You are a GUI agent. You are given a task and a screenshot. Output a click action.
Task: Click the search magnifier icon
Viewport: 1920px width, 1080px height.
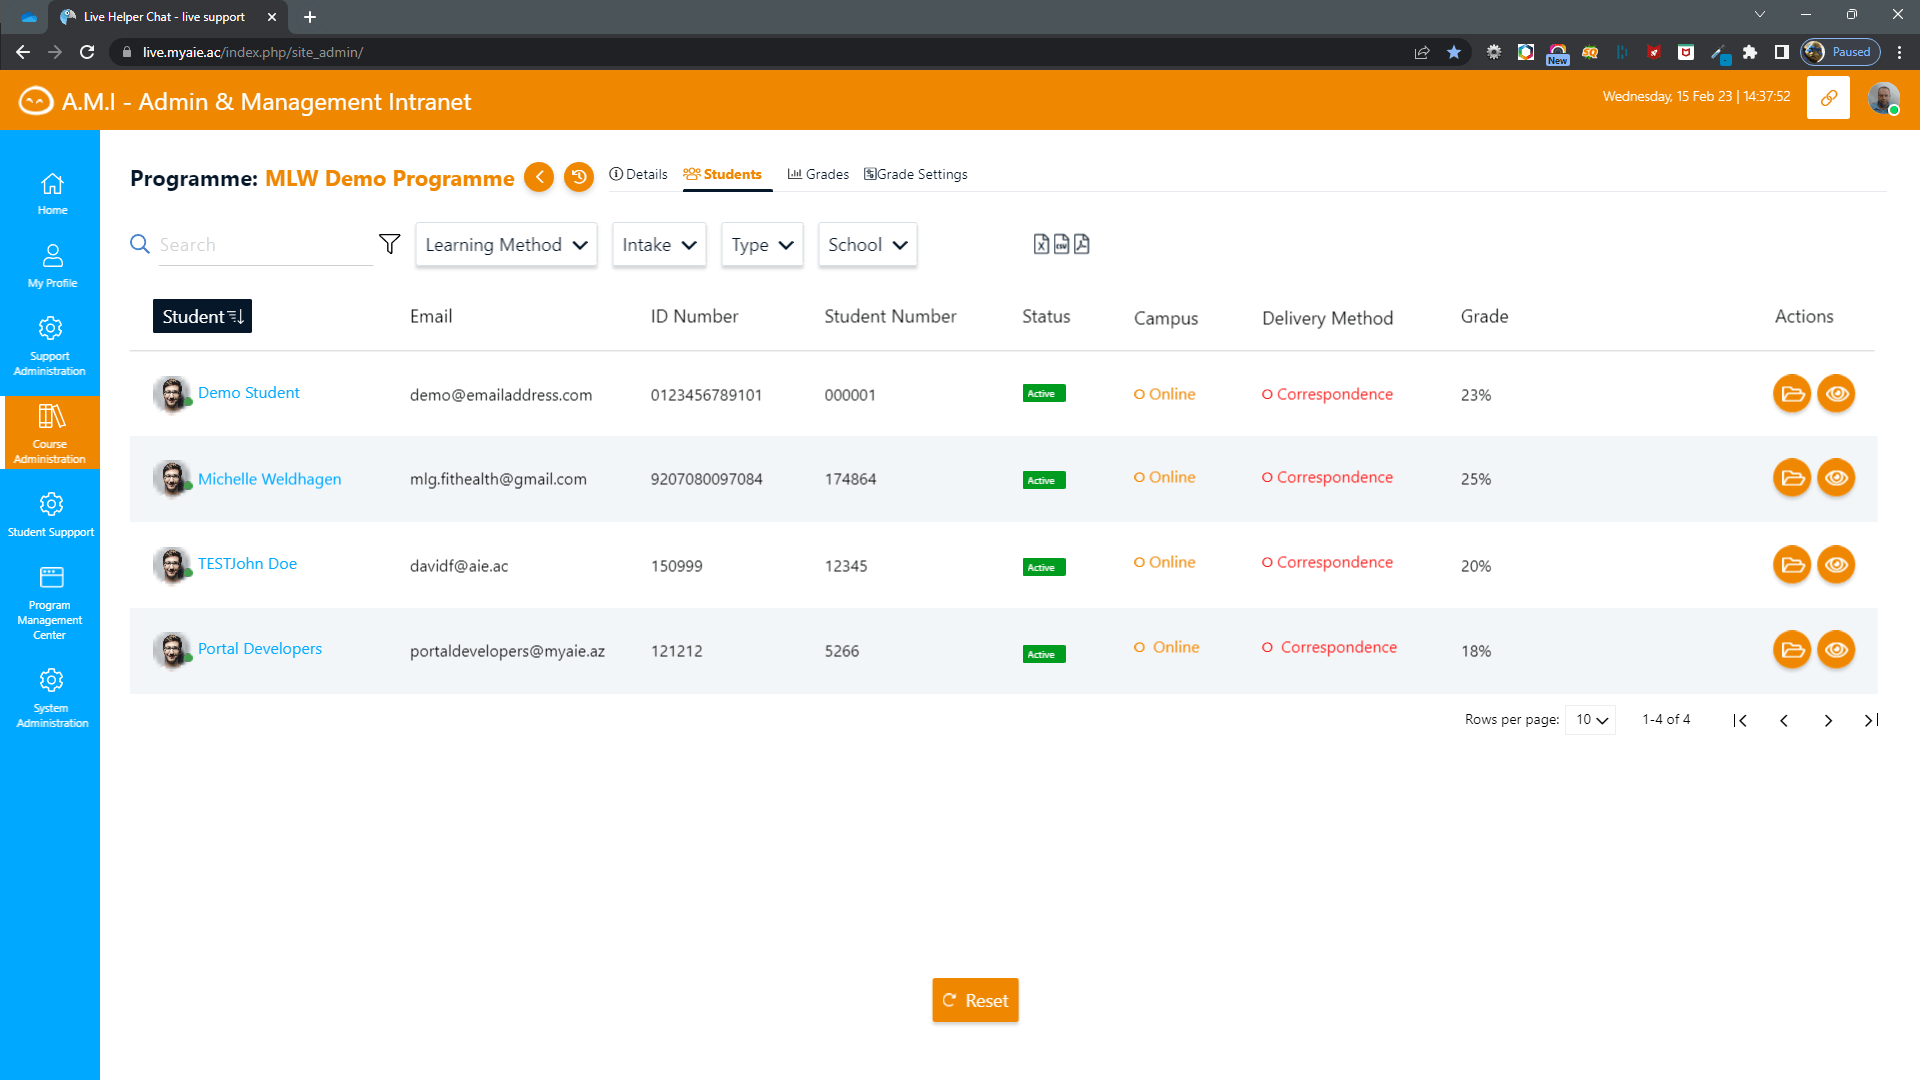click(140, 244)
